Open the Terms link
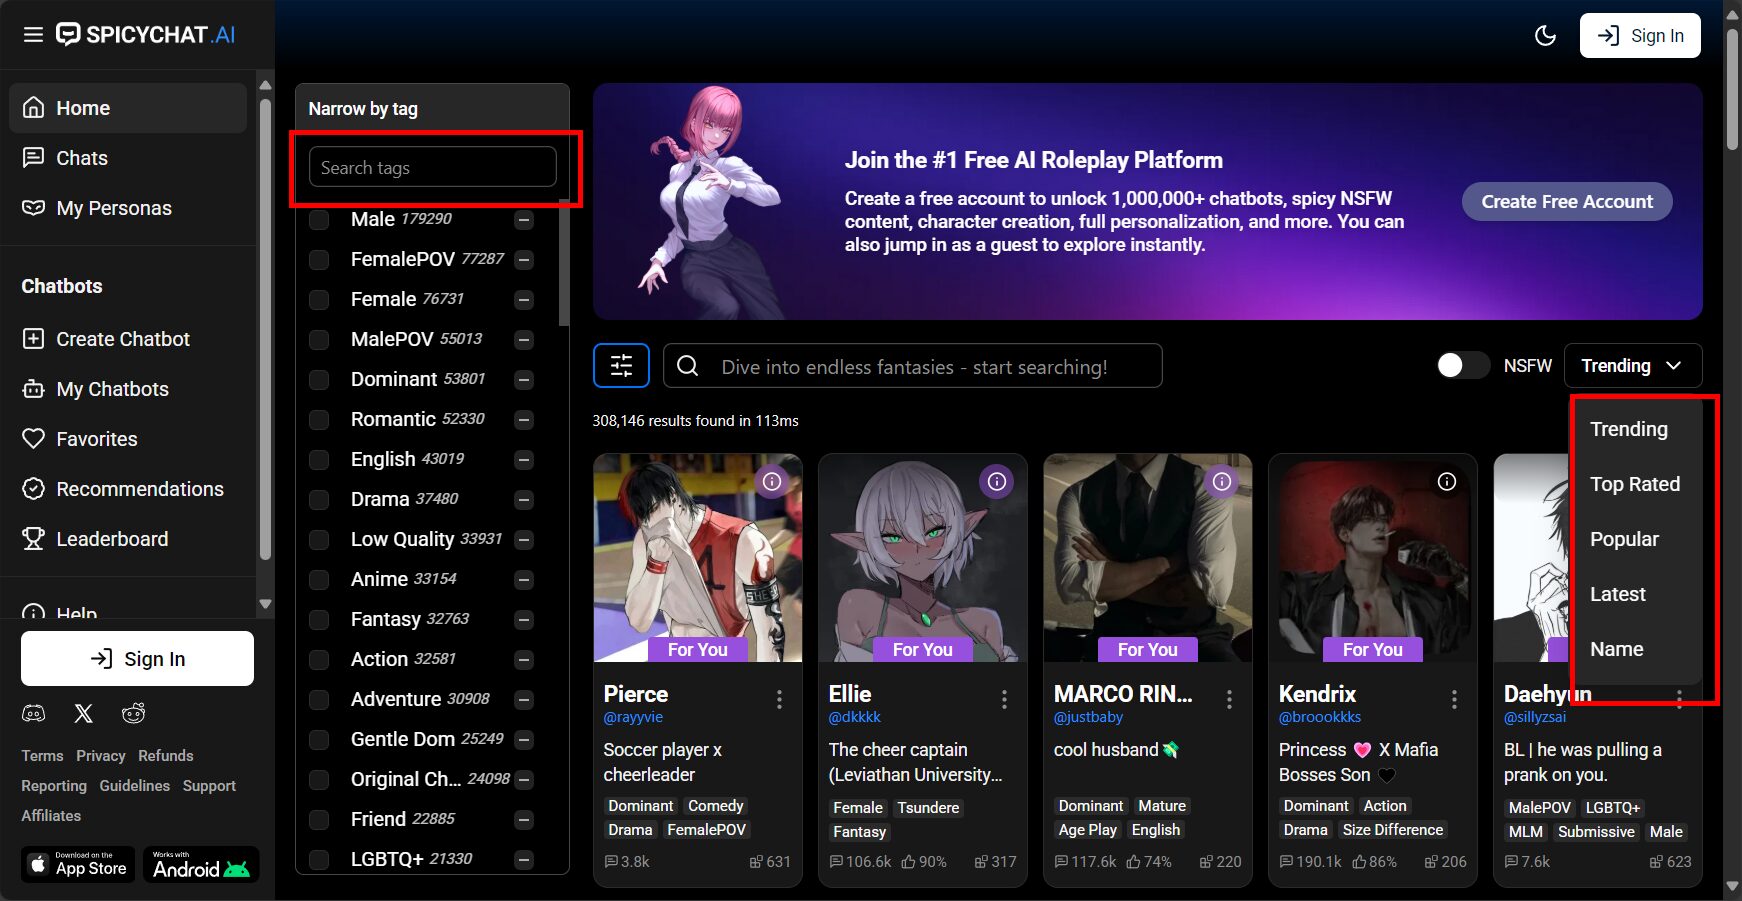The height and width of the screenshot is (901, 1742). pos(42,756)
